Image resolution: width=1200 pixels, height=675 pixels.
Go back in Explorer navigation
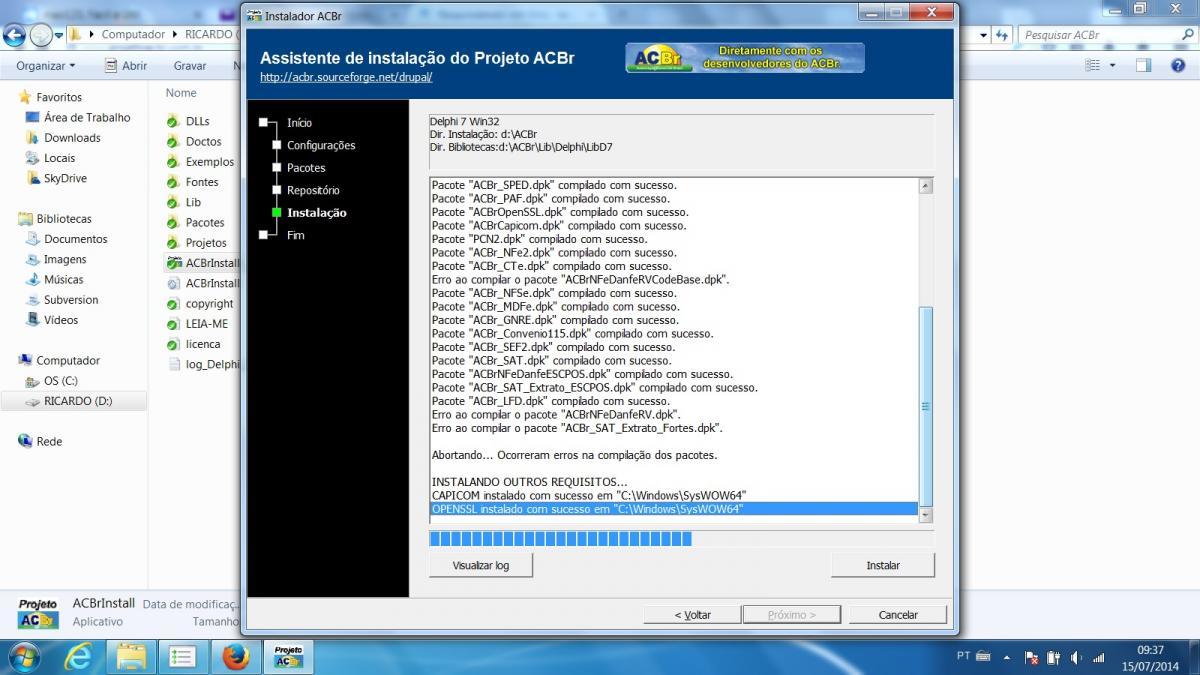(x=13, y=35)
